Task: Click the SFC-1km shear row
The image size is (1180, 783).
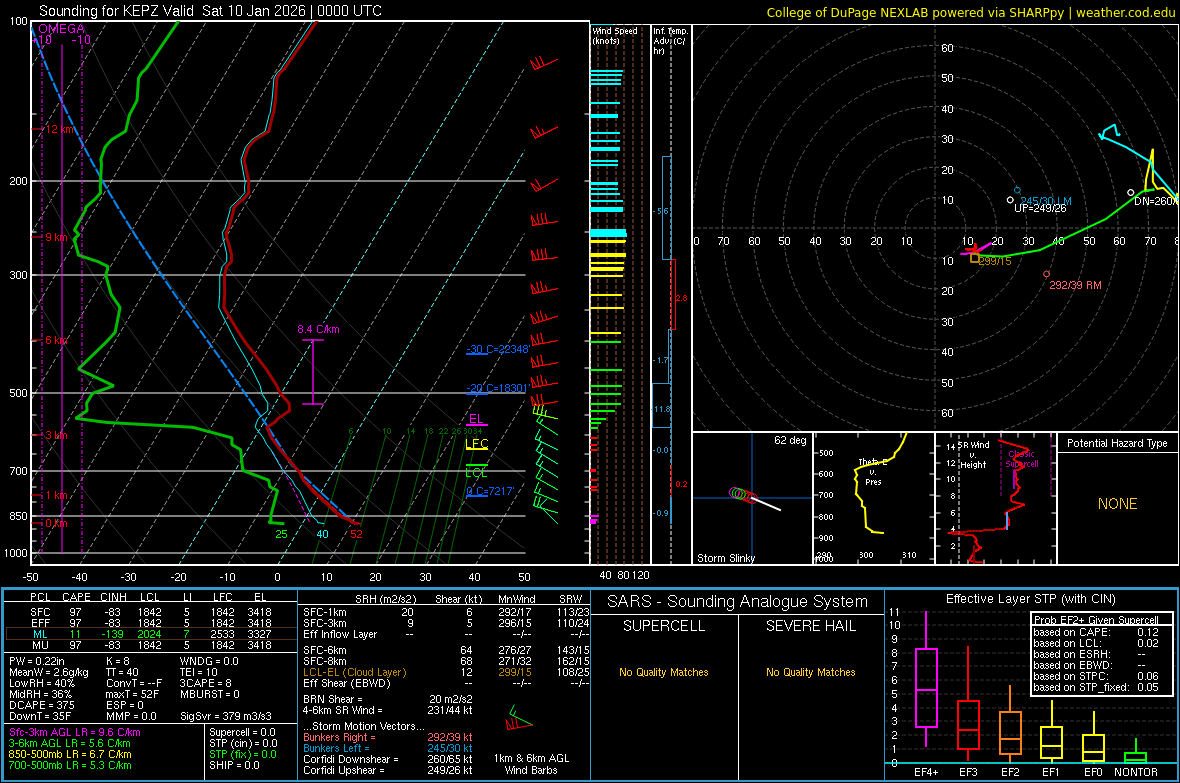Action: click(446, 612)
